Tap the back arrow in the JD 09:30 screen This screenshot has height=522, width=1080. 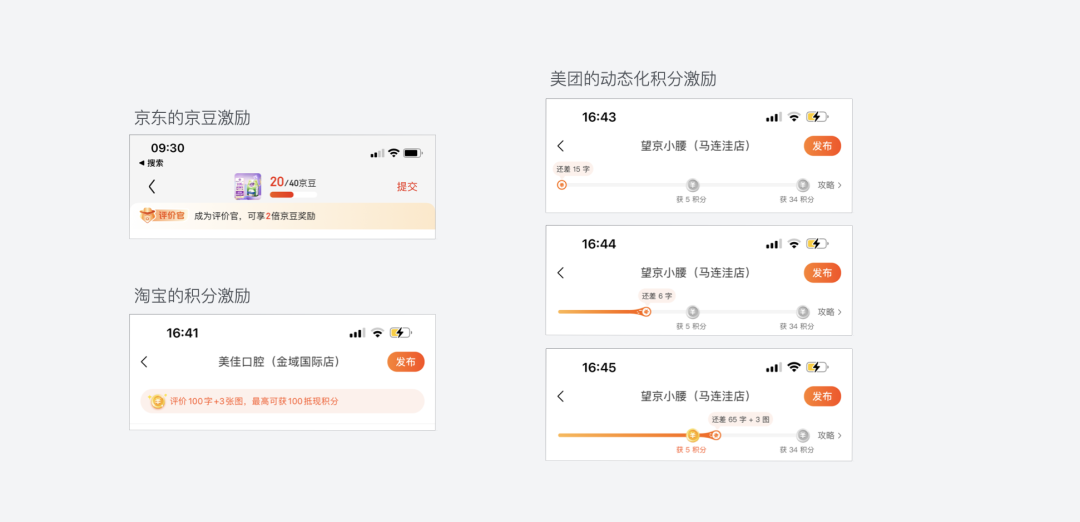[152, 186]
